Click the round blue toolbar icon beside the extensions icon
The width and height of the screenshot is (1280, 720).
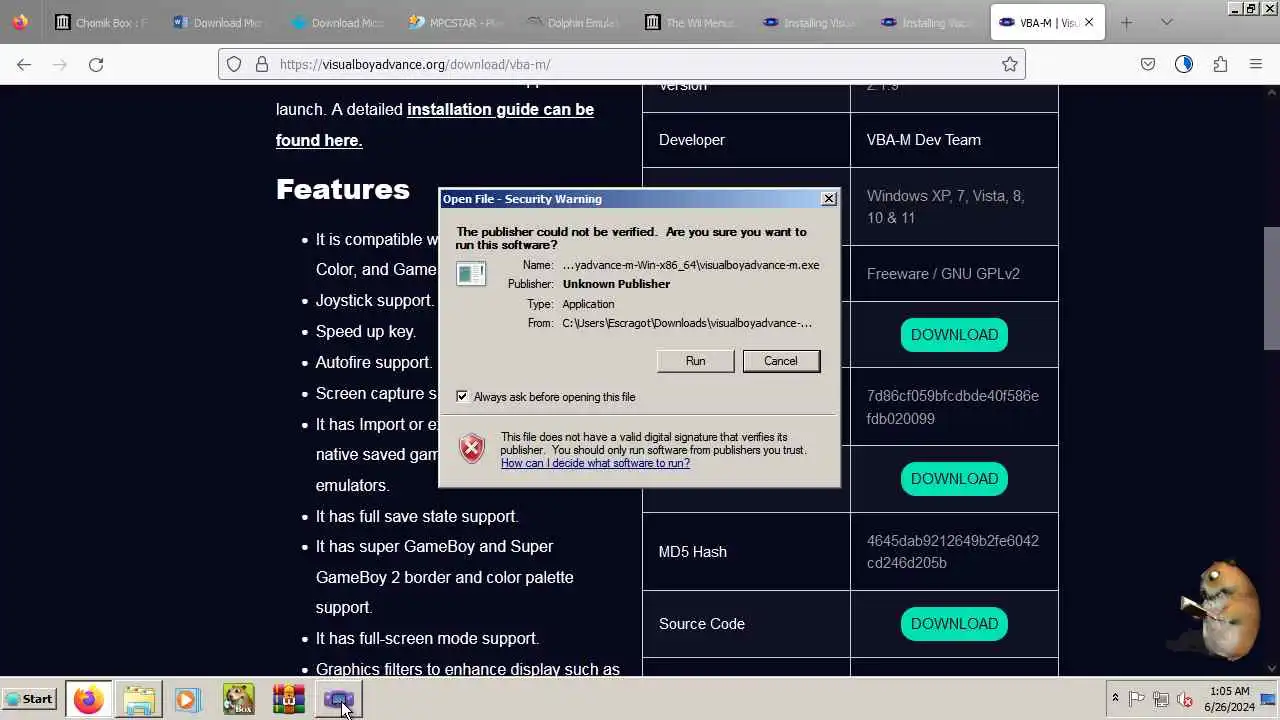coord(1184,64)
